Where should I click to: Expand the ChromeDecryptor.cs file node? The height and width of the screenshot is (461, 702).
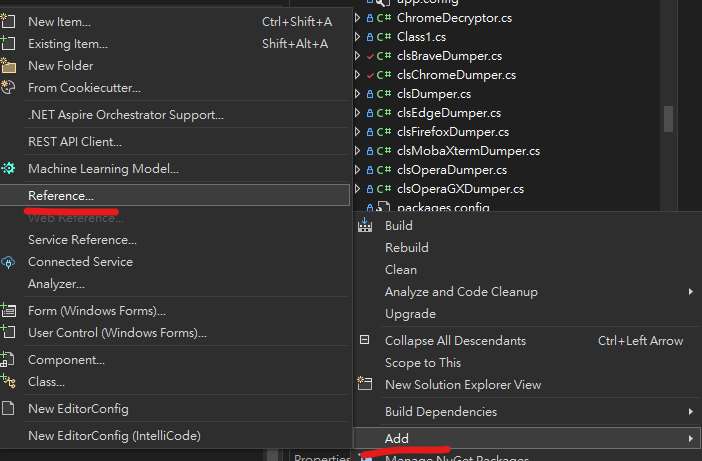(x=359, y=18)
